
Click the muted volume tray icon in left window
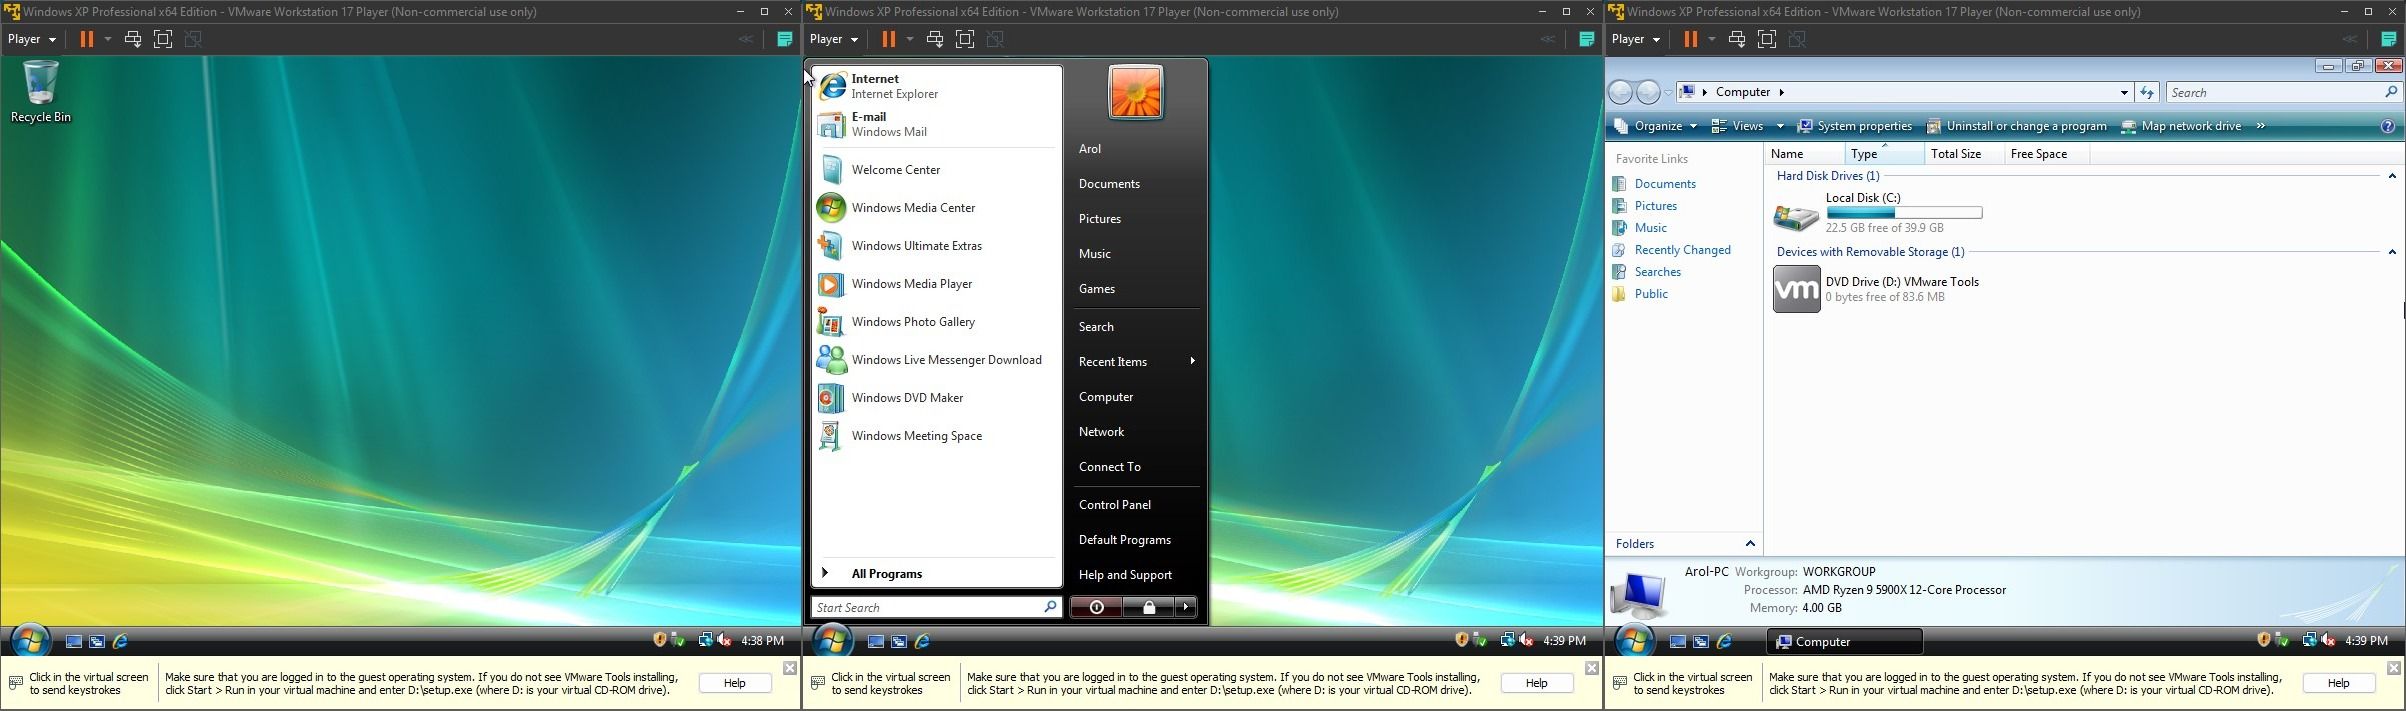point(724,640)
